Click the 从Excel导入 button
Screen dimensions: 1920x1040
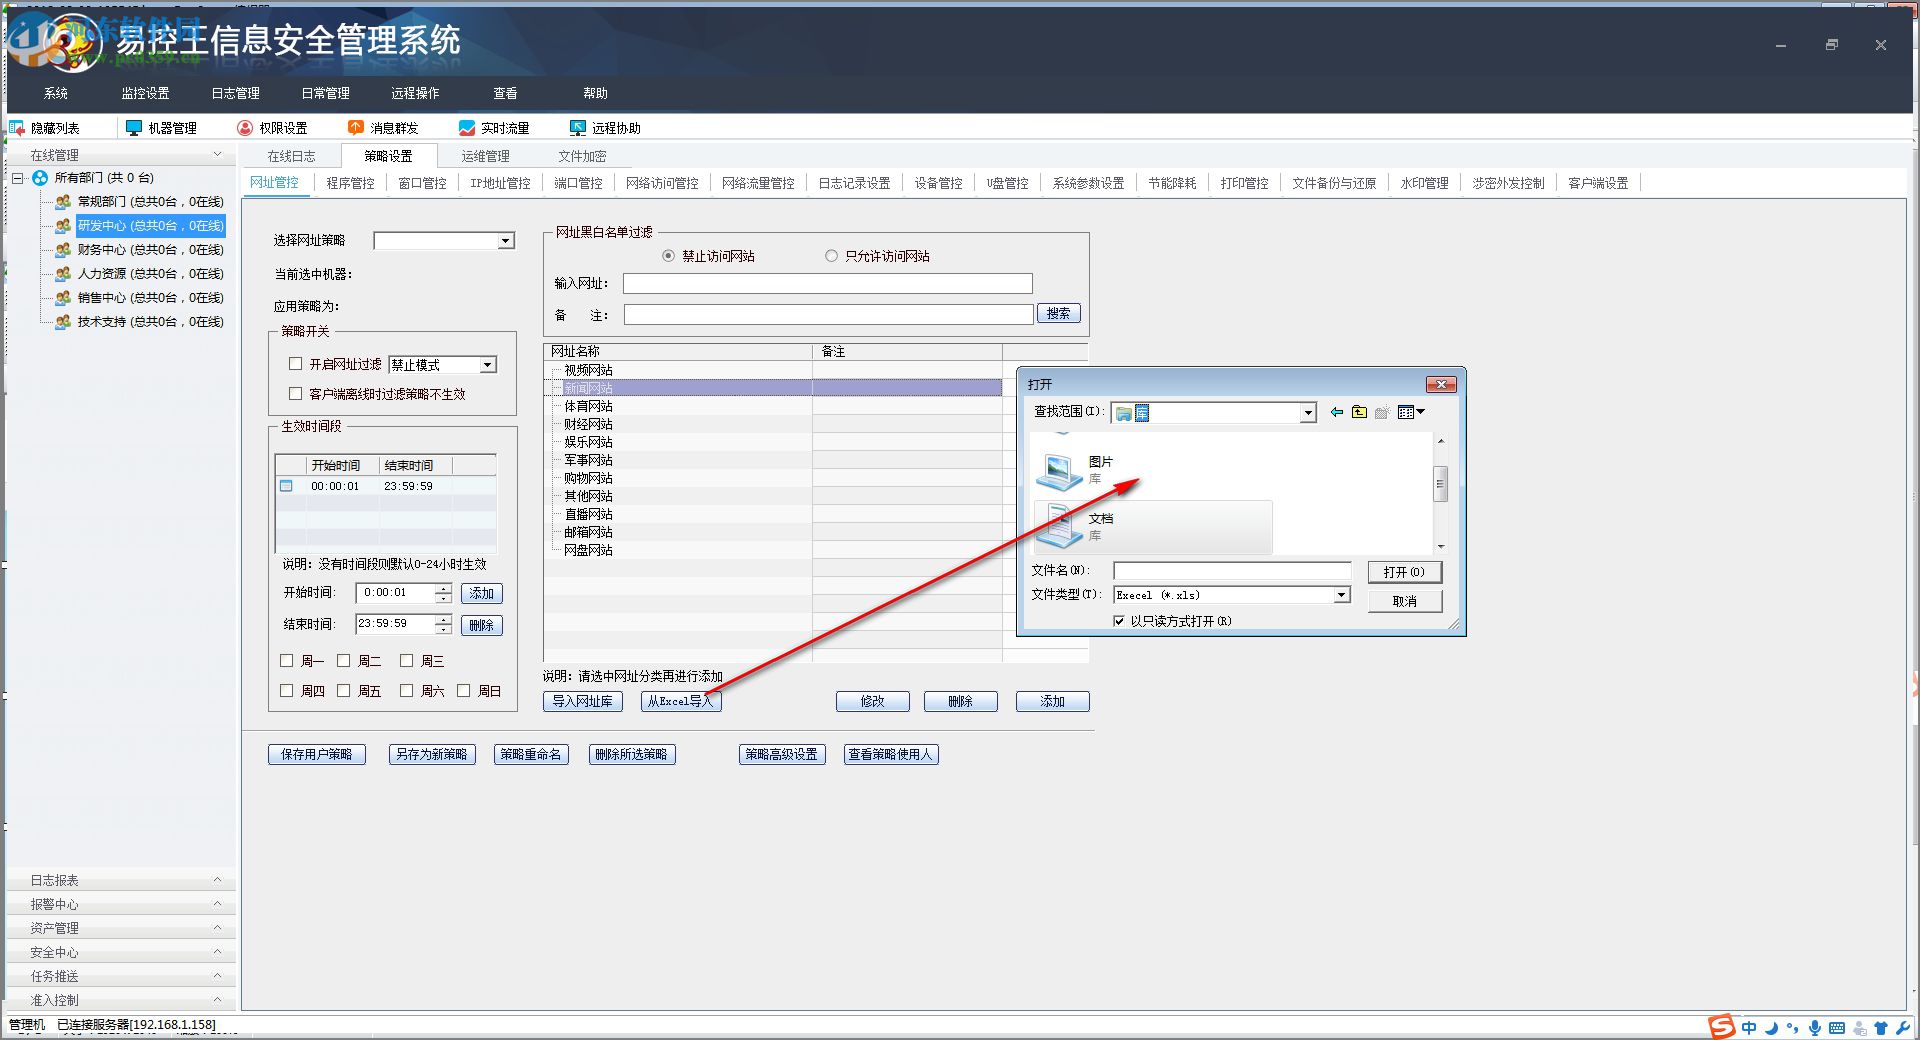click(681, 701)
